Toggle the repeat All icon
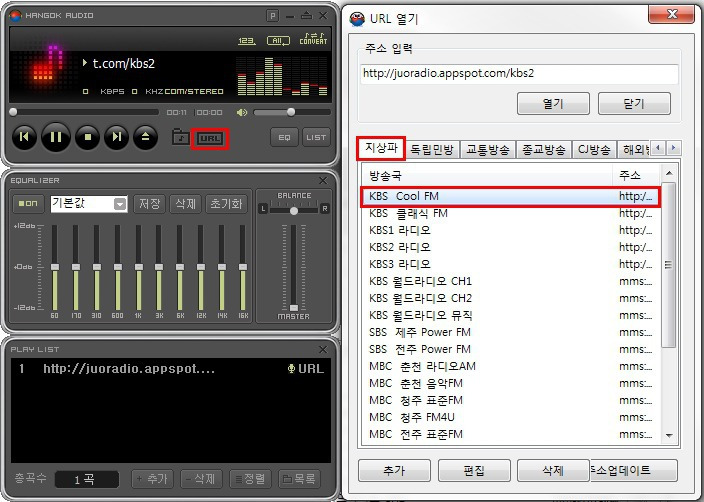This screenshot has width=704, height=502. coord(278,41)
